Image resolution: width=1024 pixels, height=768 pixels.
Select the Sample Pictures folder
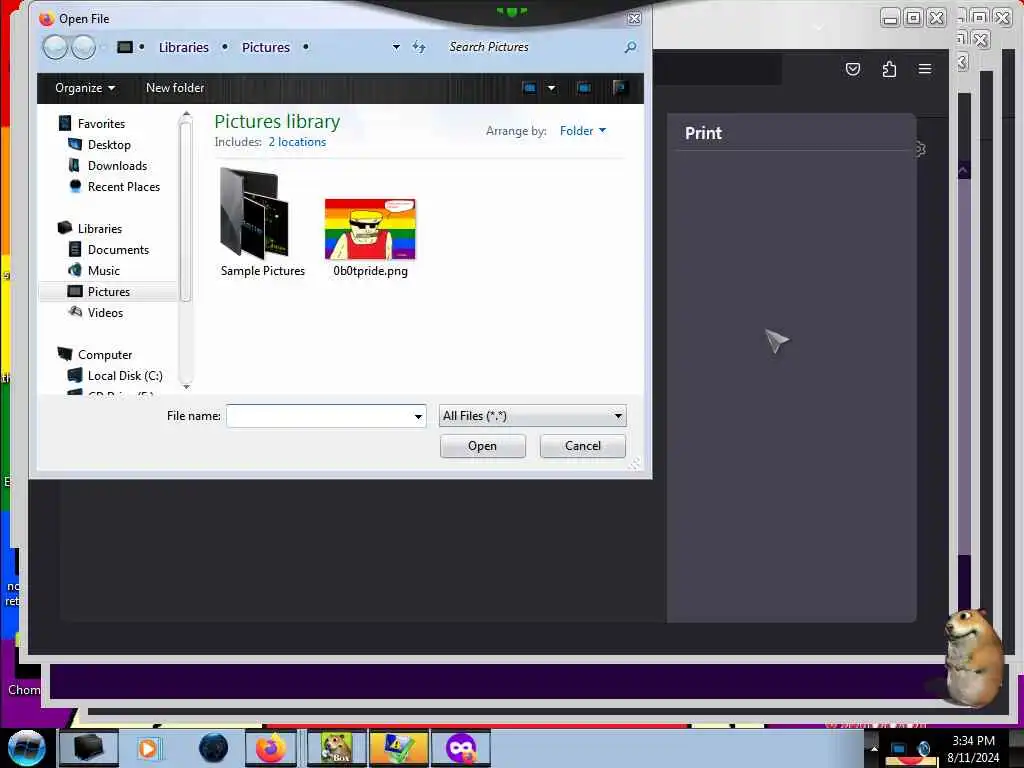(263, 223)
